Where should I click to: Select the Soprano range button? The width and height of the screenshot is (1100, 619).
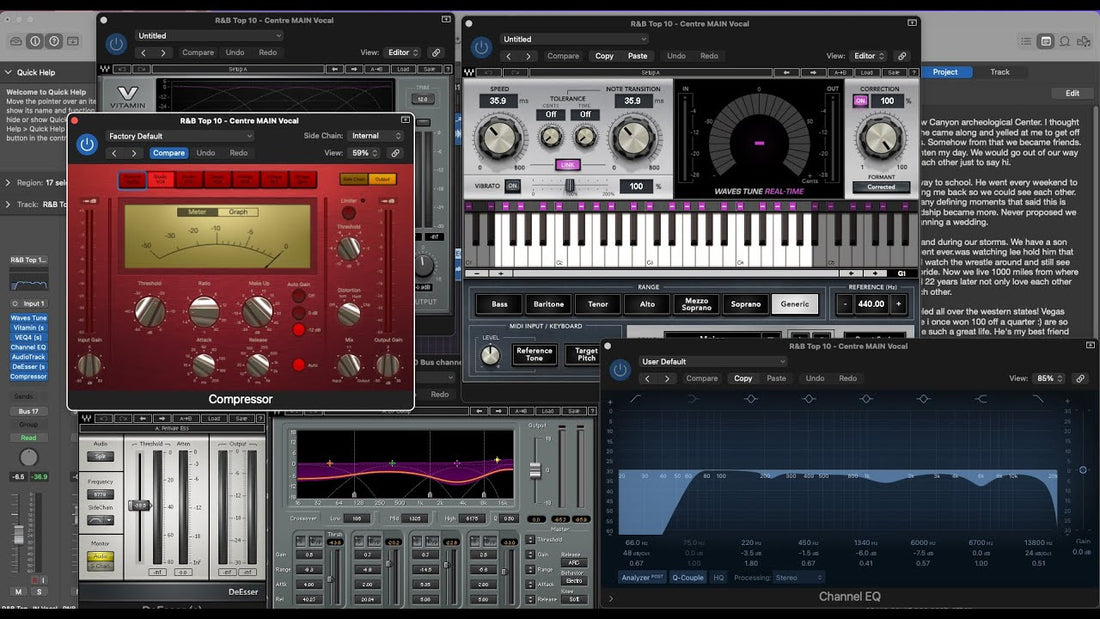[744, 304]
